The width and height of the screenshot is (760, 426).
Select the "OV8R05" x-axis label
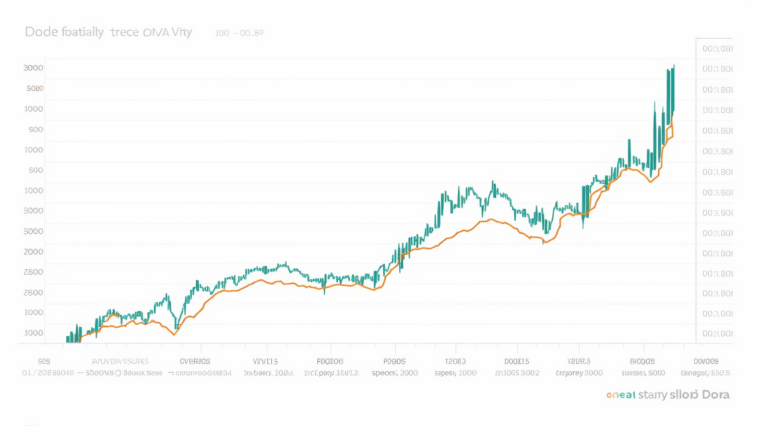pyautogui.click(x=195, y=361)
